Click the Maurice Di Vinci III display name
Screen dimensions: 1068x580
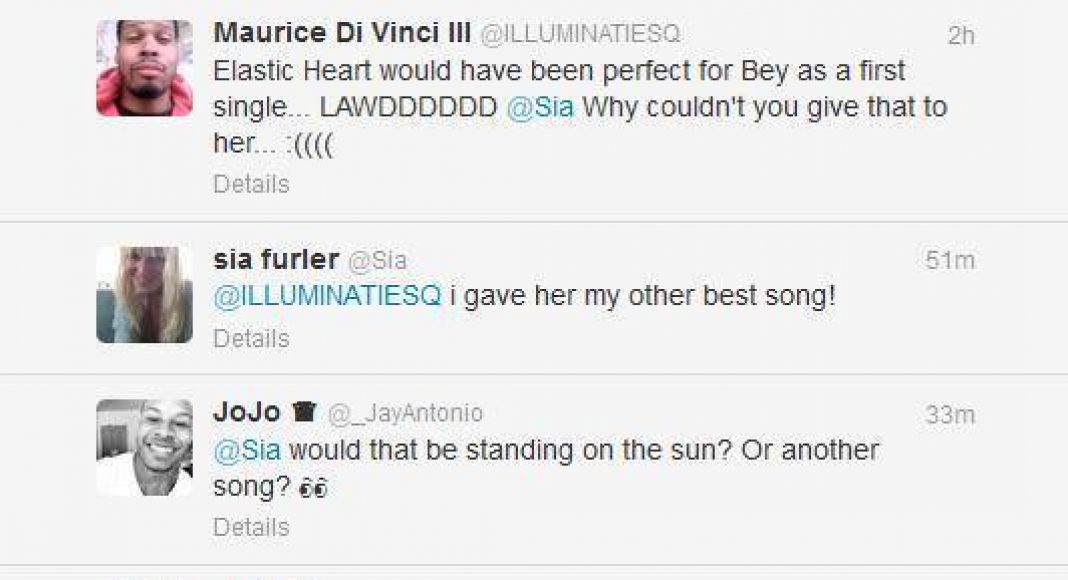[341, 33]
